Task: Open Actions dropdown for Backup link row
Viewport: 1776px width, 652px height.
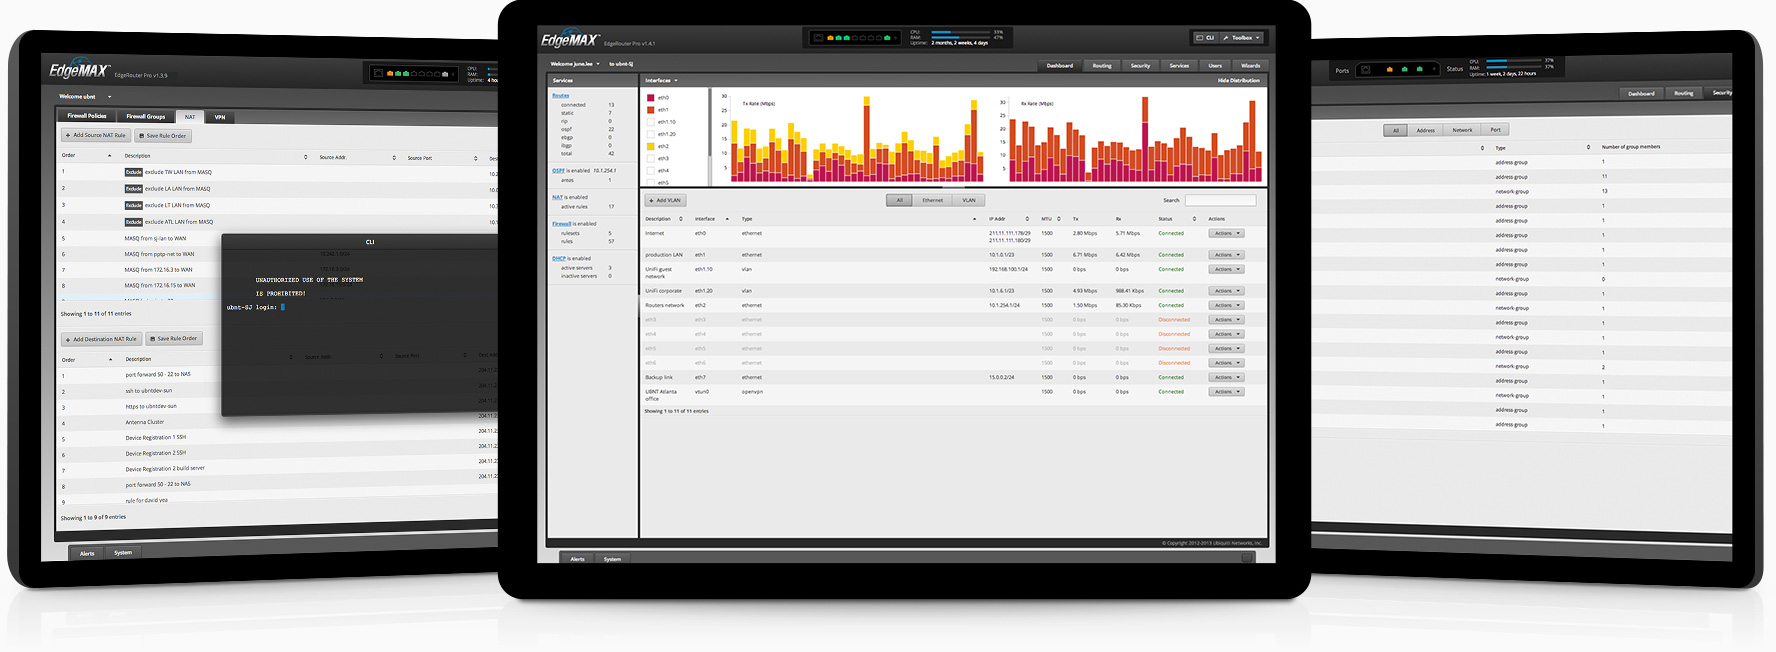Action: [1226, 377]
